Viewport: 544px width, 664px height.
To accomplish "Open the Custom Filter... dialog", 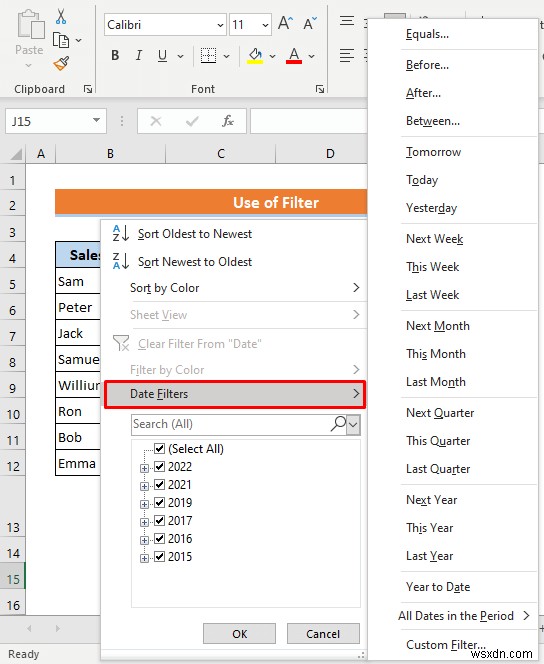I will 445,645.
